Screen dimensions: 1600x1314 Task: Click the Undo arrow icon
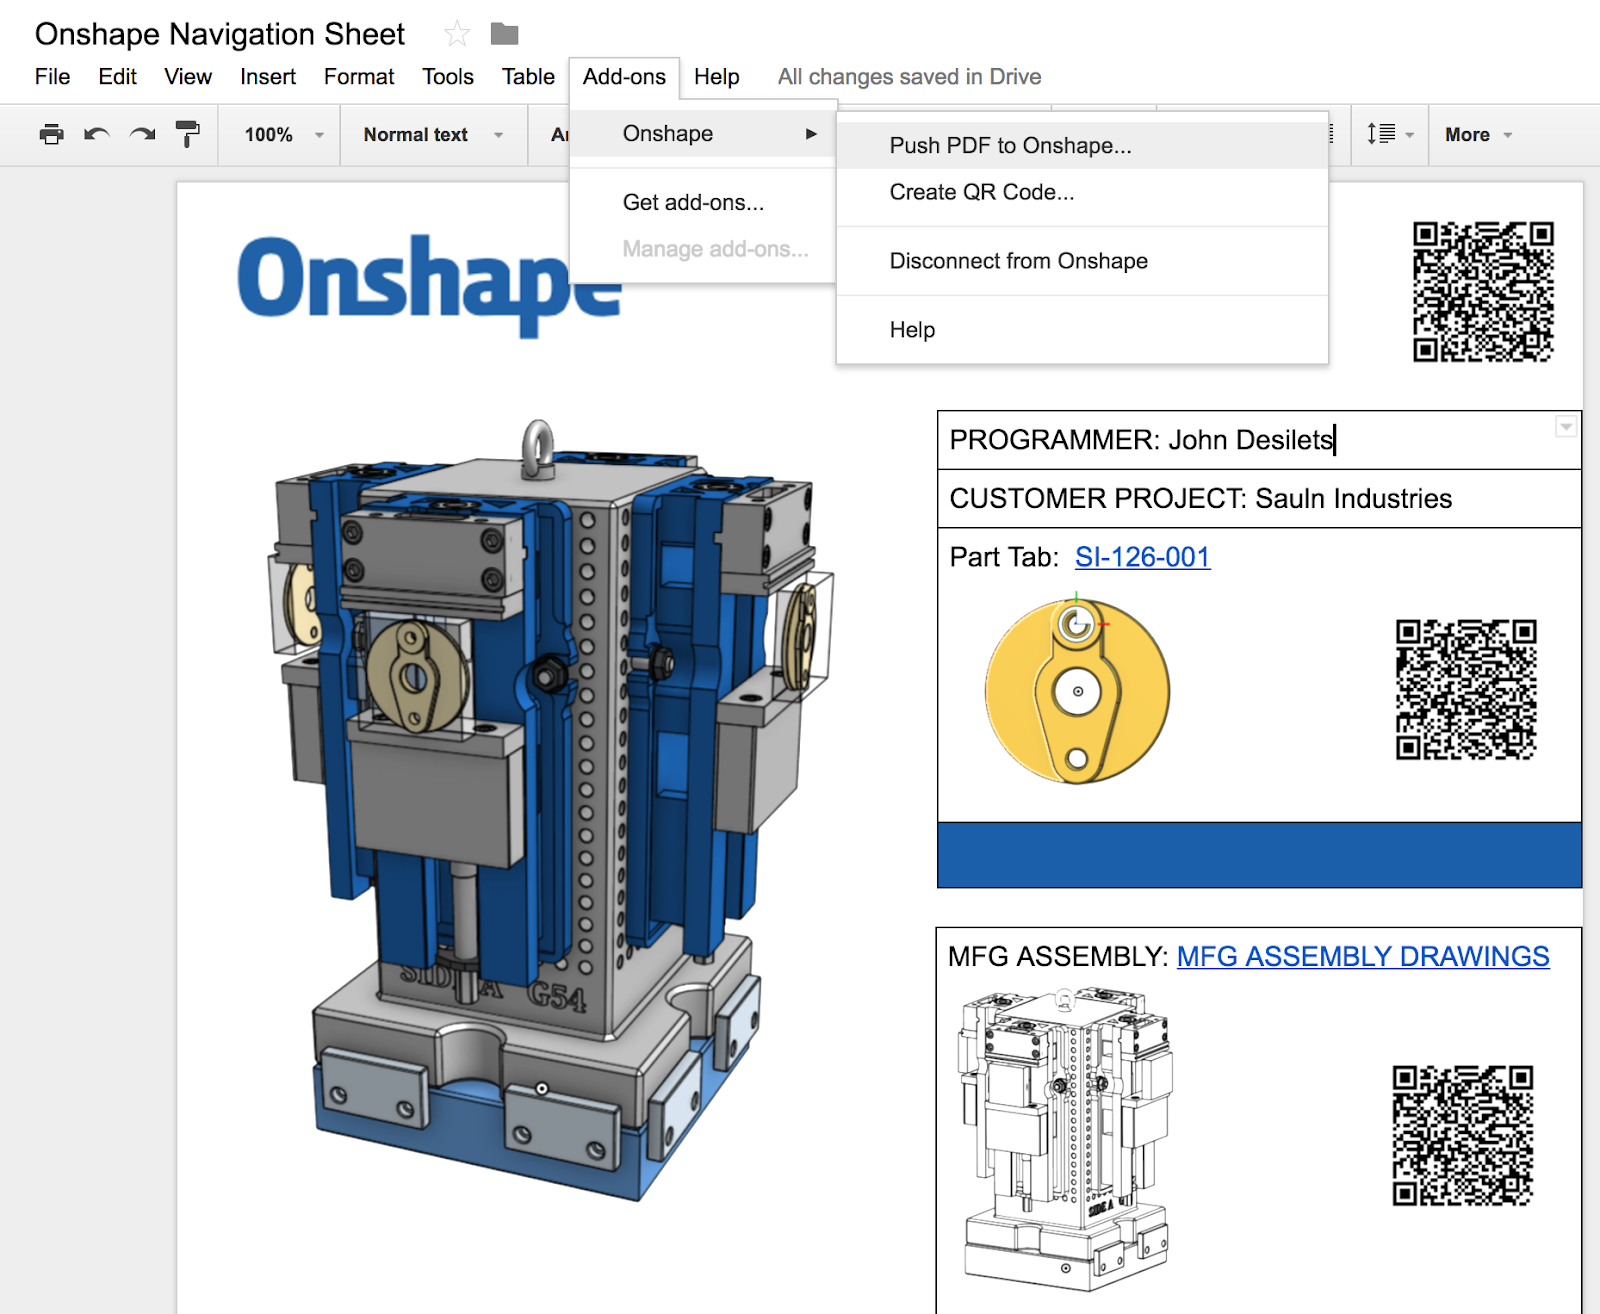[97, 134]
